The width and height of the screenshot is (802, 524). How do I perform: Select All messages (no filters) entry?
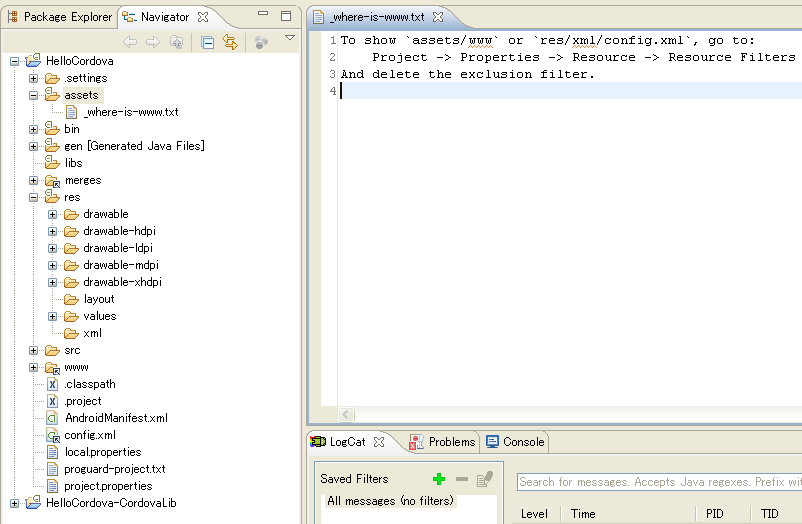pyautogui.click(x=390, y=501)
